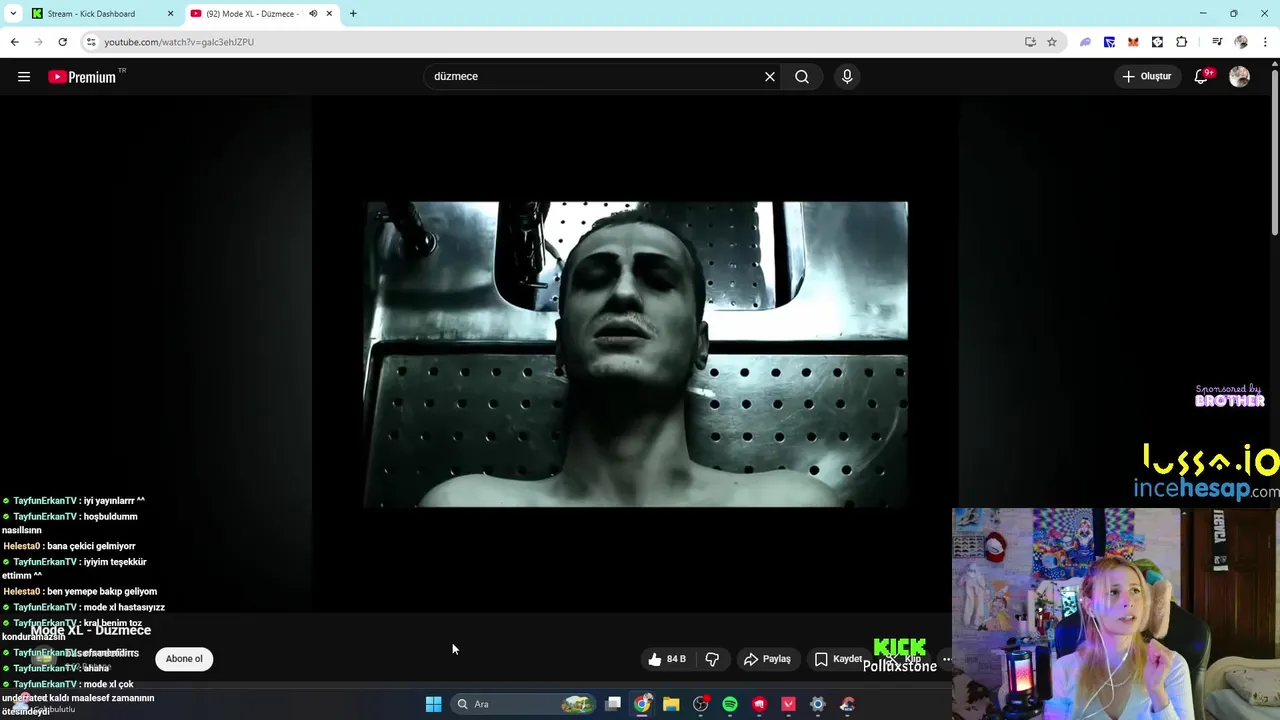Click the address bar URL
This screenshot has height=720, width=1280.
coord(179,42)
